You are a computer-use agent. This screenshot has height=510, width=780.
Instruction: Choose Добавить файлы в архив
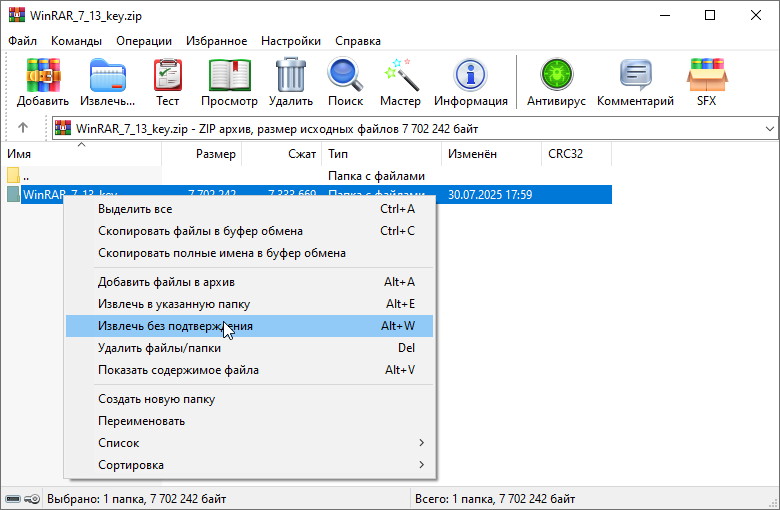(x=250, y=282)
